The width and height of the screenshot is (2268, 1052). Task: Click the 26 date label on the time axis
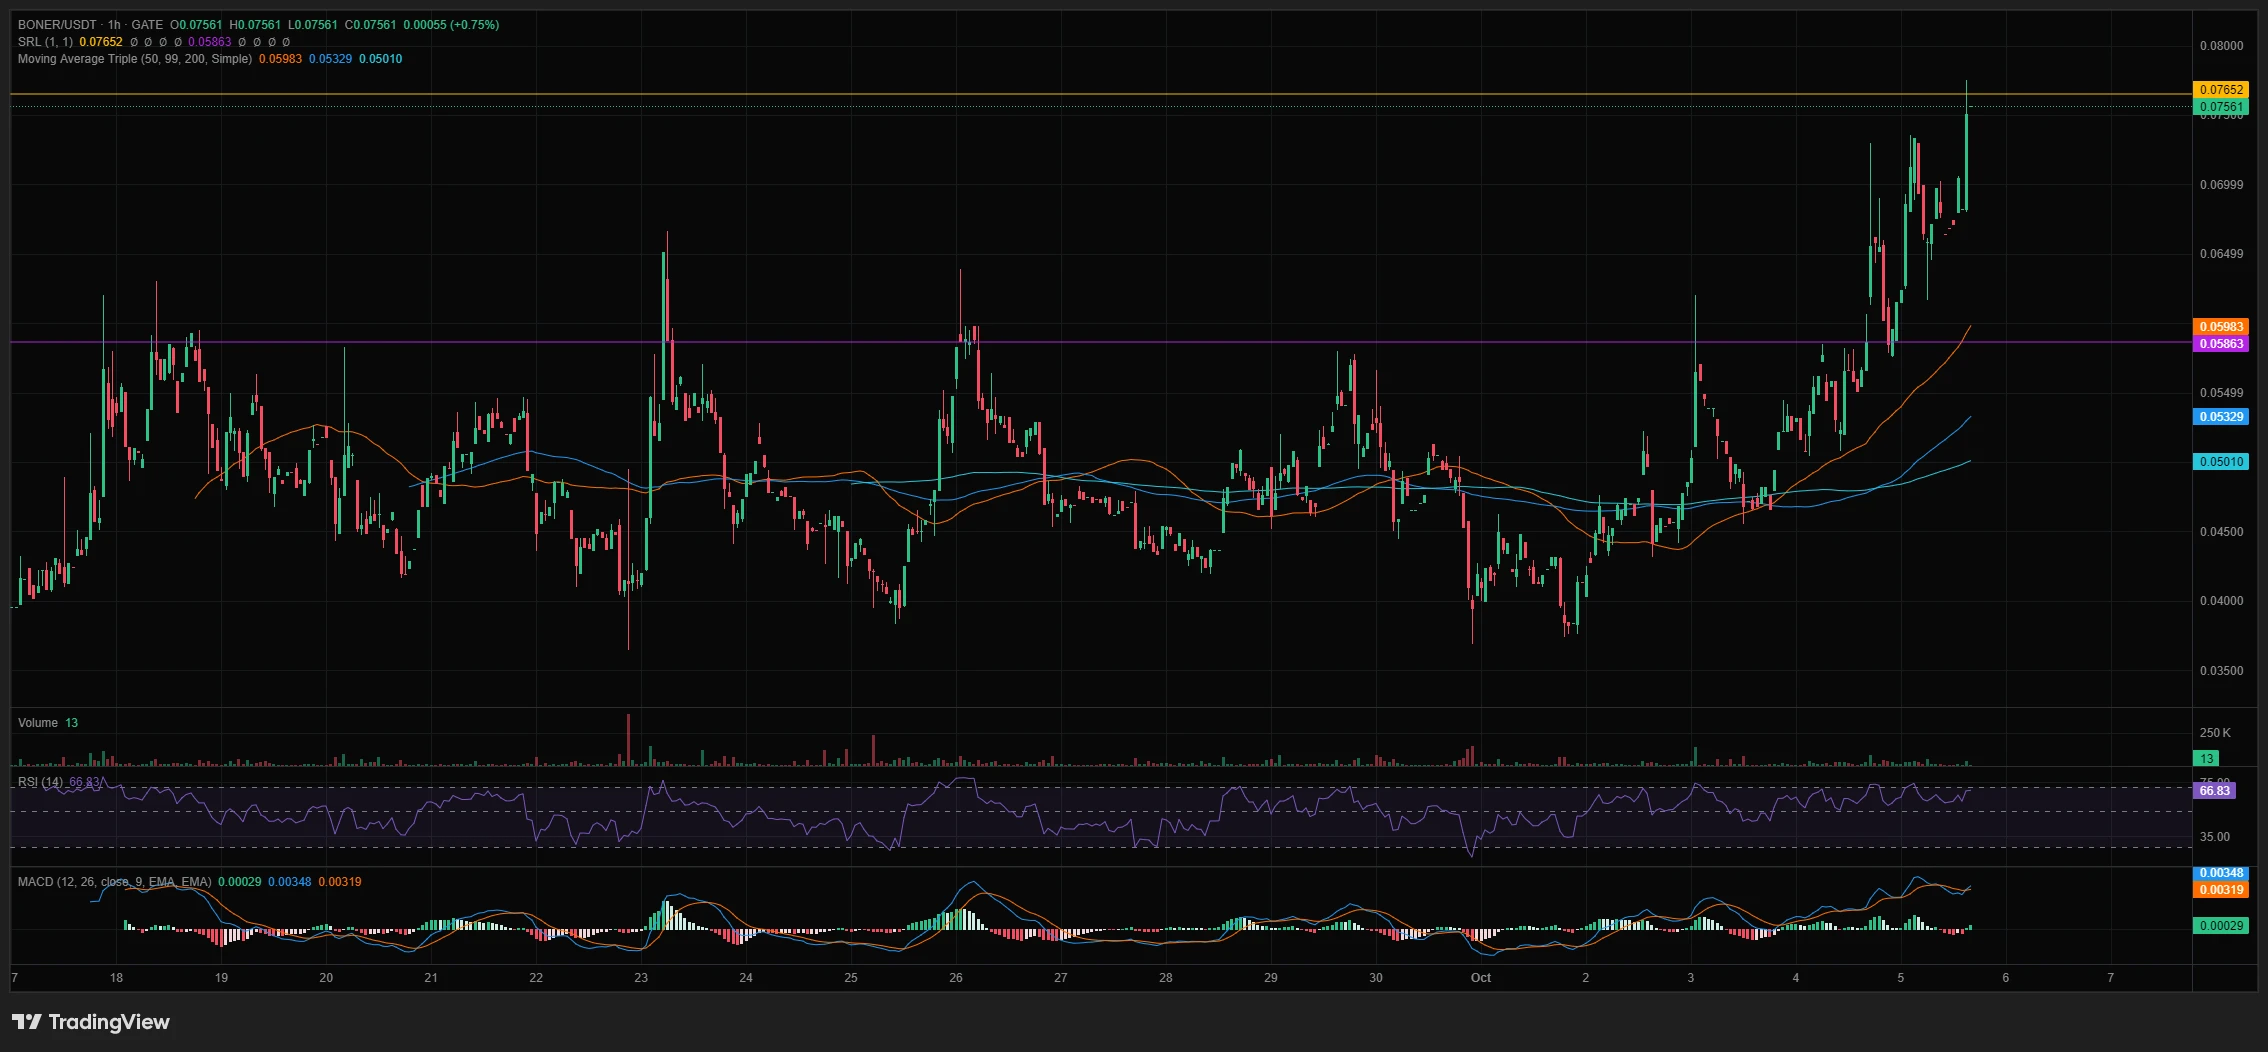pos(956,978)
